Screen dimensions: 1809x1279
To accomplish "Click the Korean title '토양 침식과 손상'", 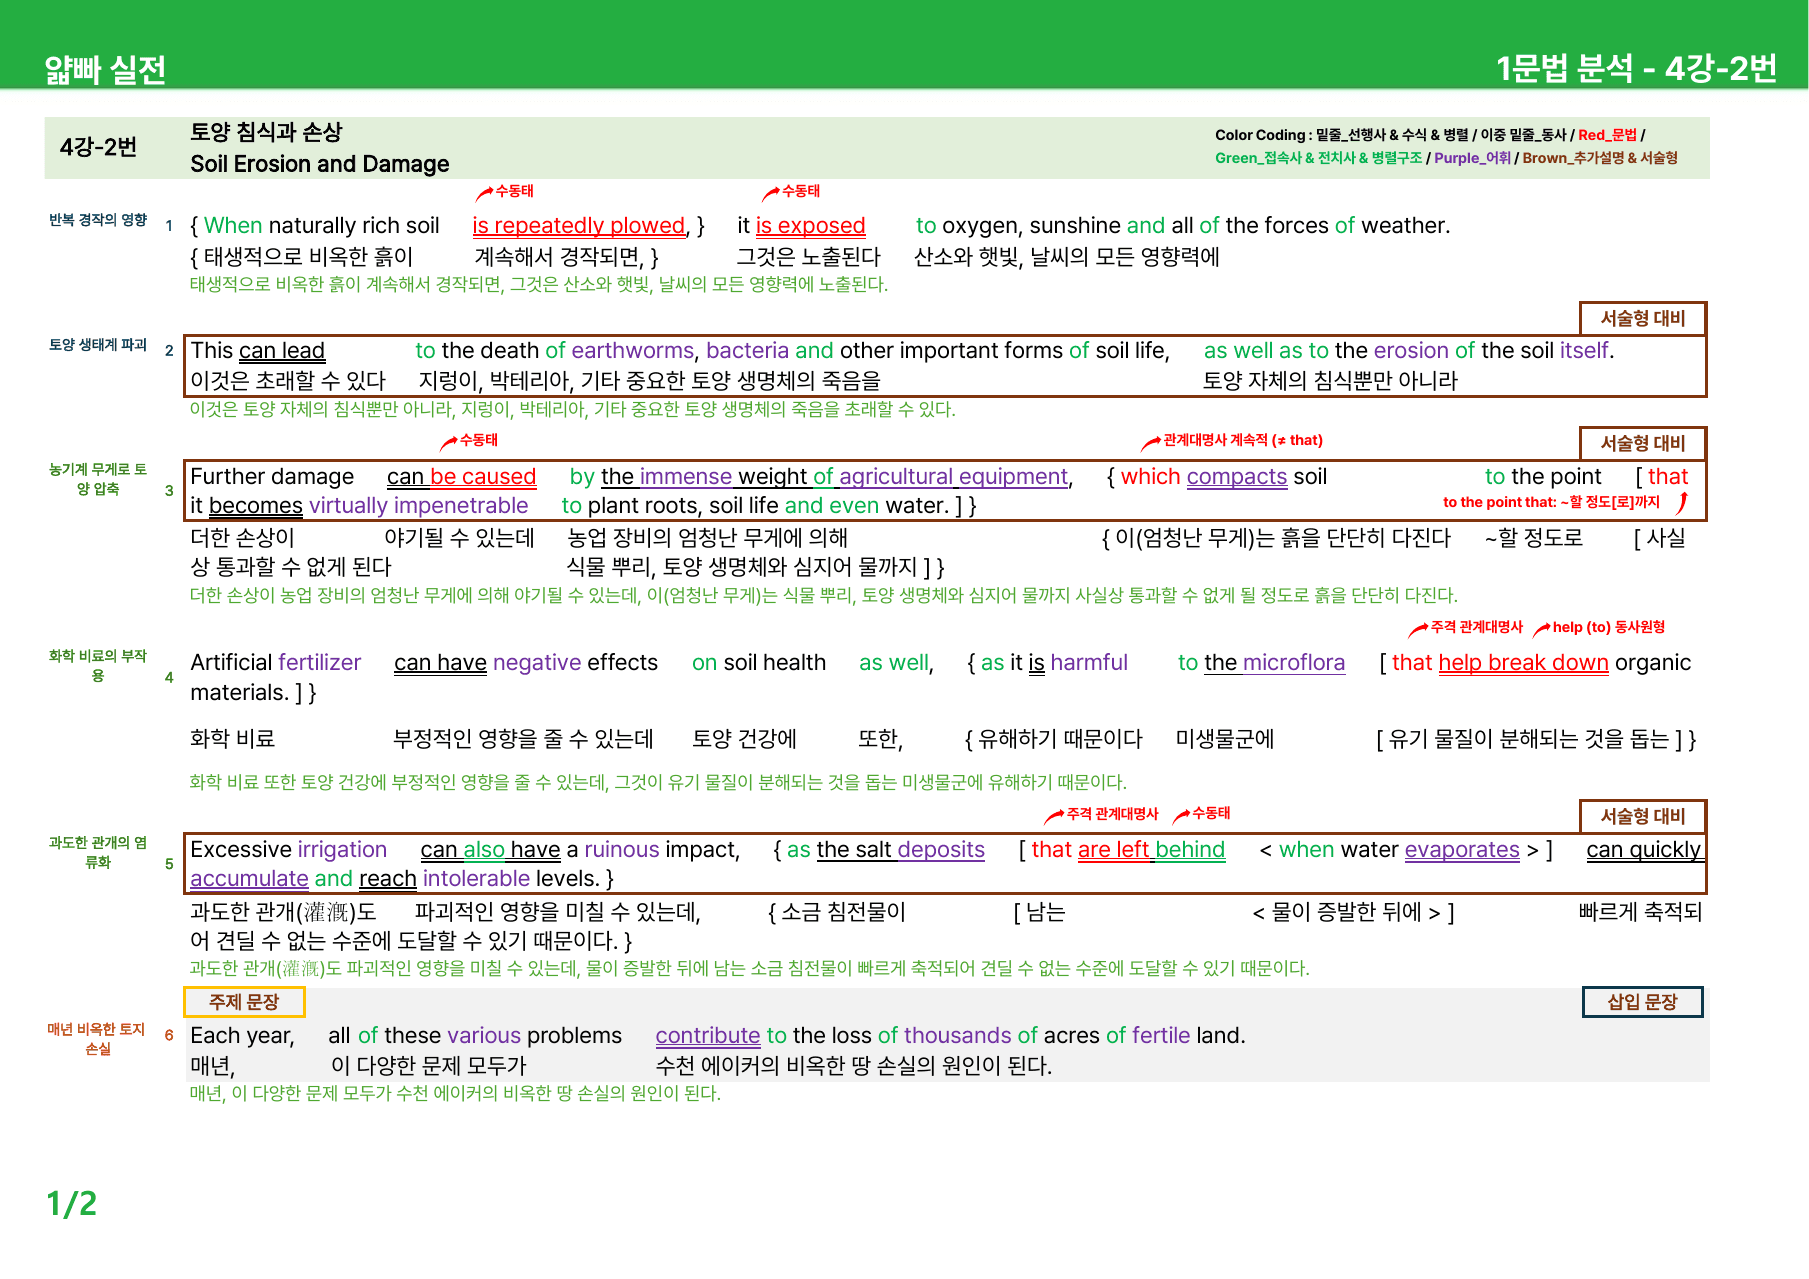I will pos(266,132).
